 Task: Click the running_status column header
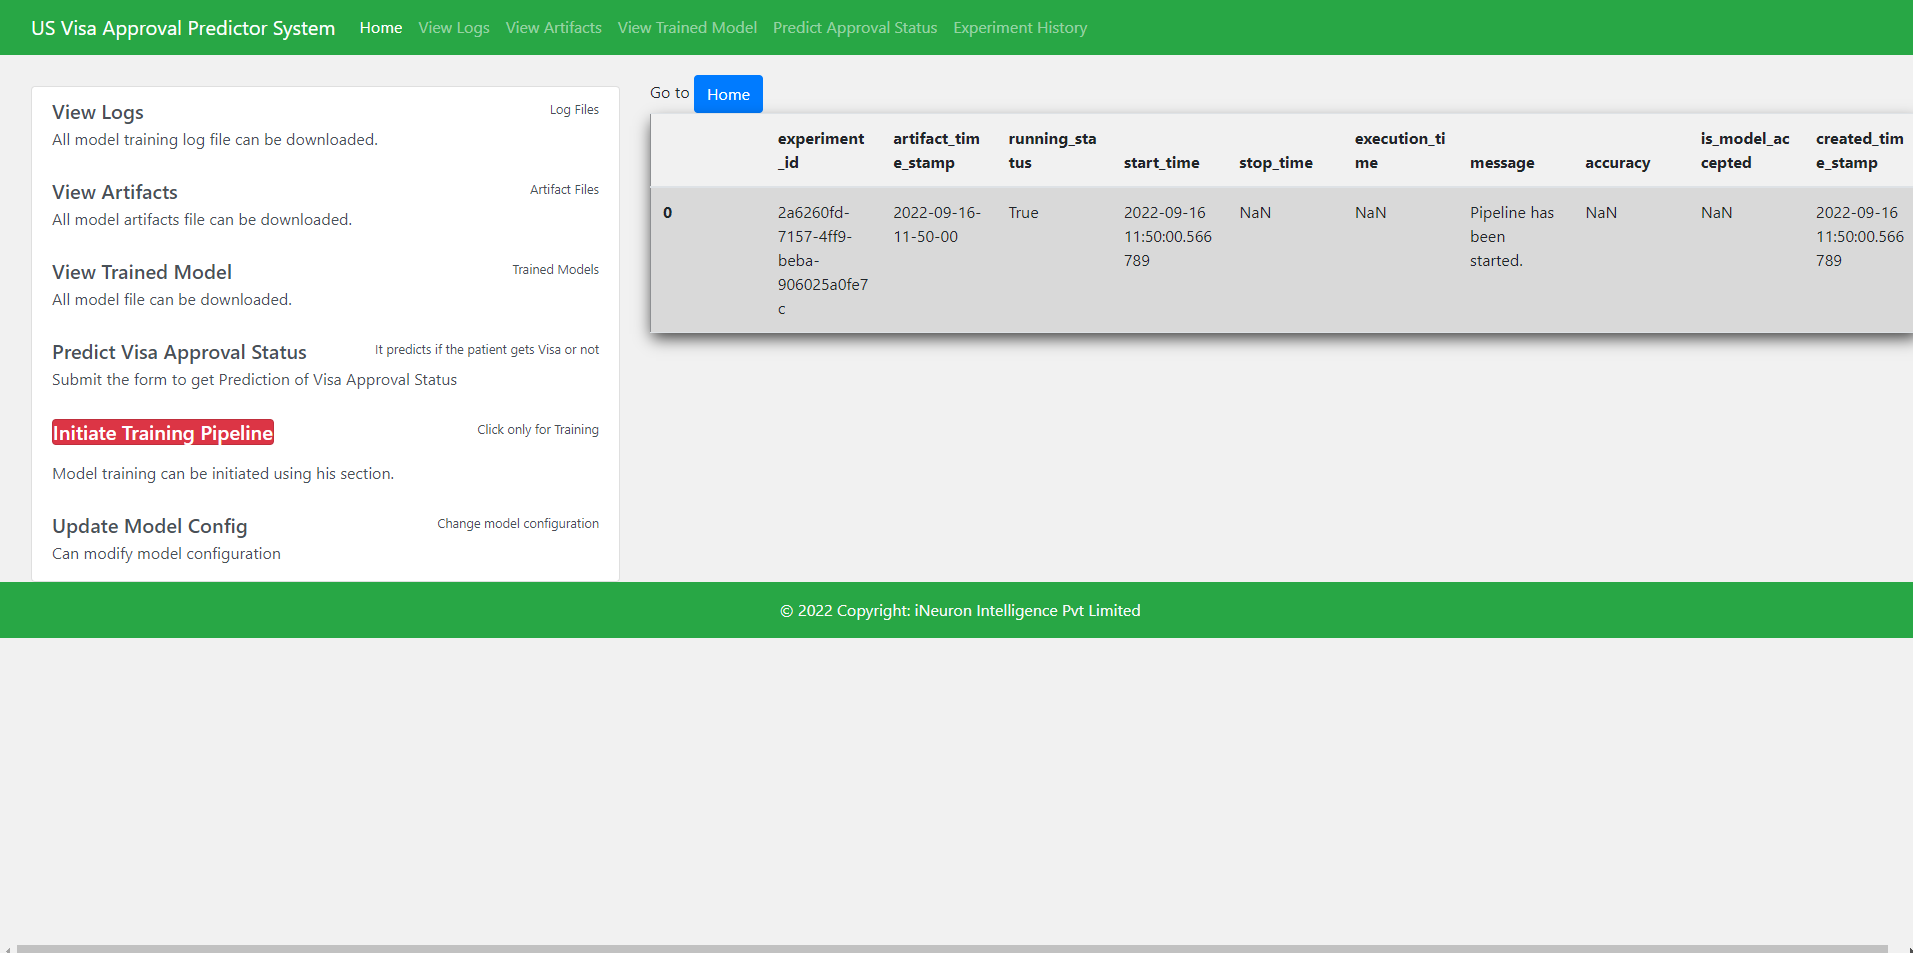coord(1052,151)
